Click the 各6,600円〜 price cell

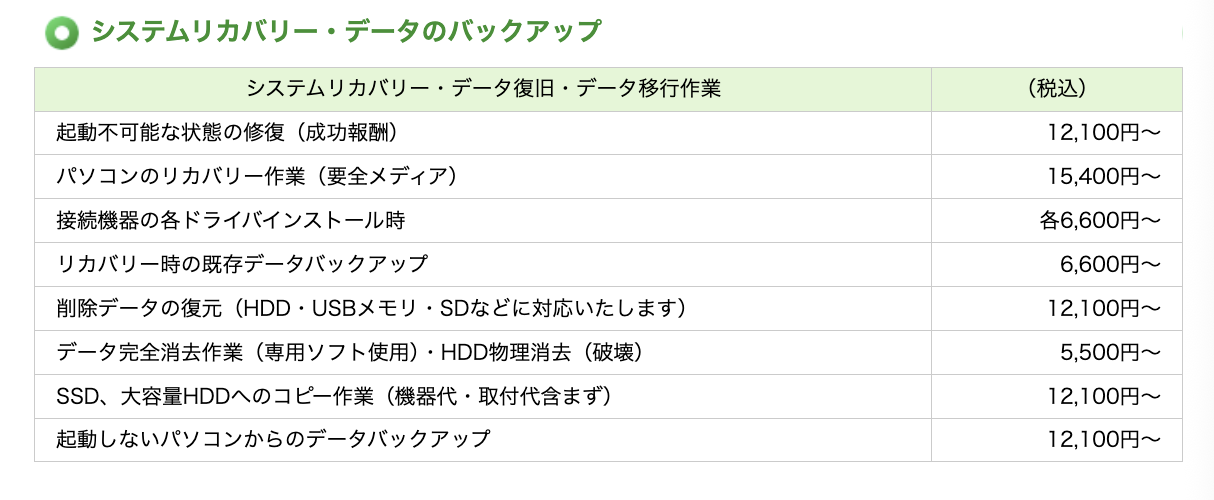1099,221
